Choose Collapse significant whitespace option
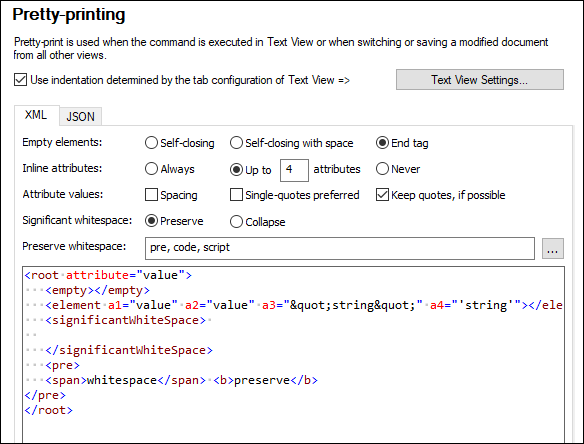The image size is (584, 444). (x=237, y=222)
